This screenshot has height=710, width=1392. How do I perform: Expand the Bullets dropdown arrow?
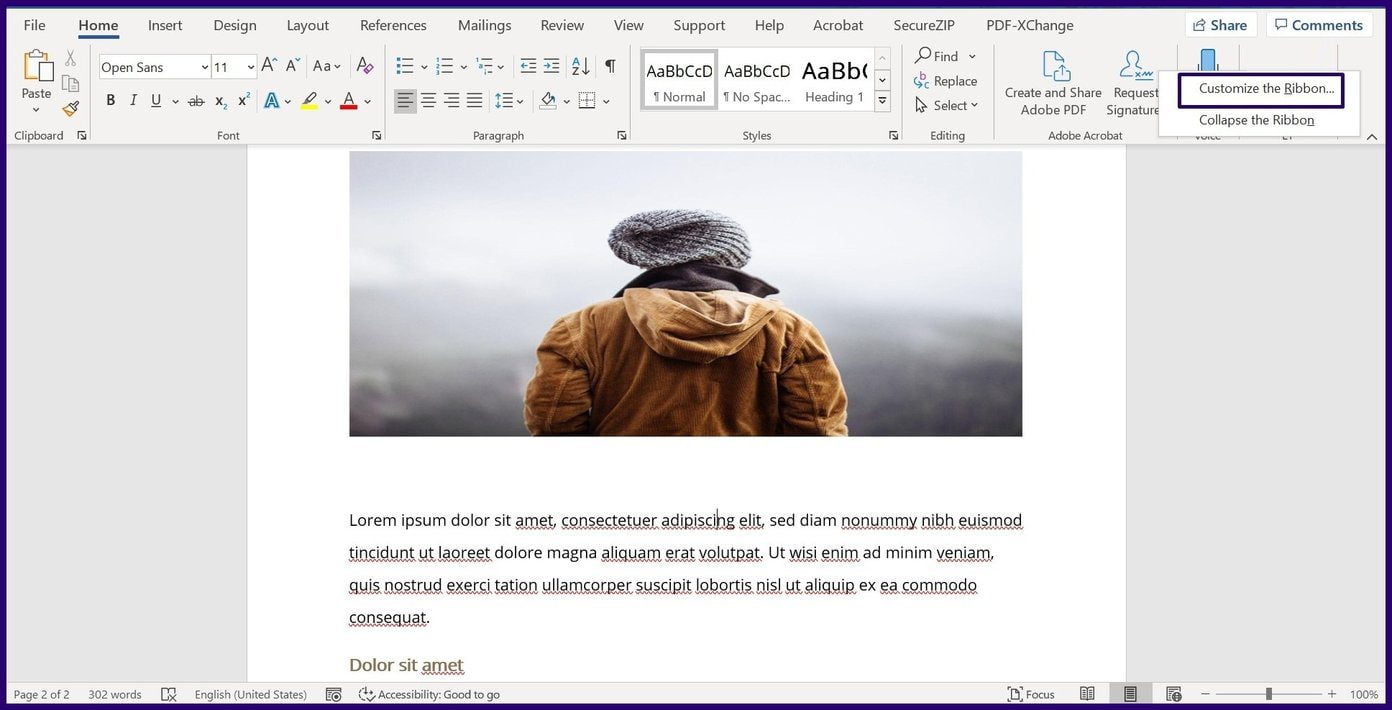pyautogui.click(x=423, y=66)
